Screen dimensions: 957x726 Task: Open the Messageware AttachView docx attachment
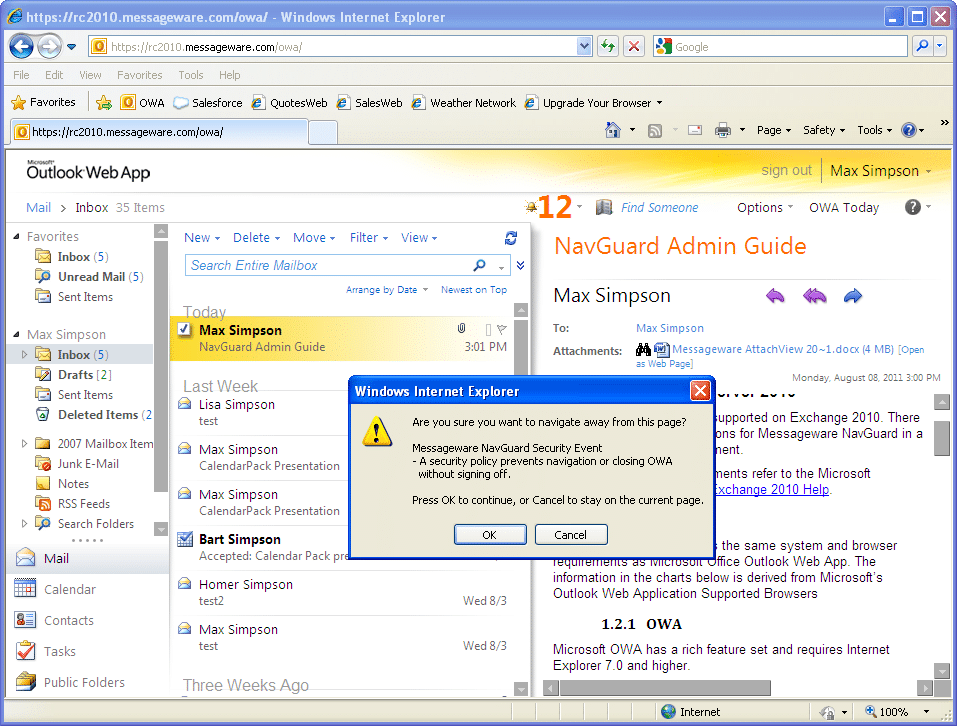(782, 350)
